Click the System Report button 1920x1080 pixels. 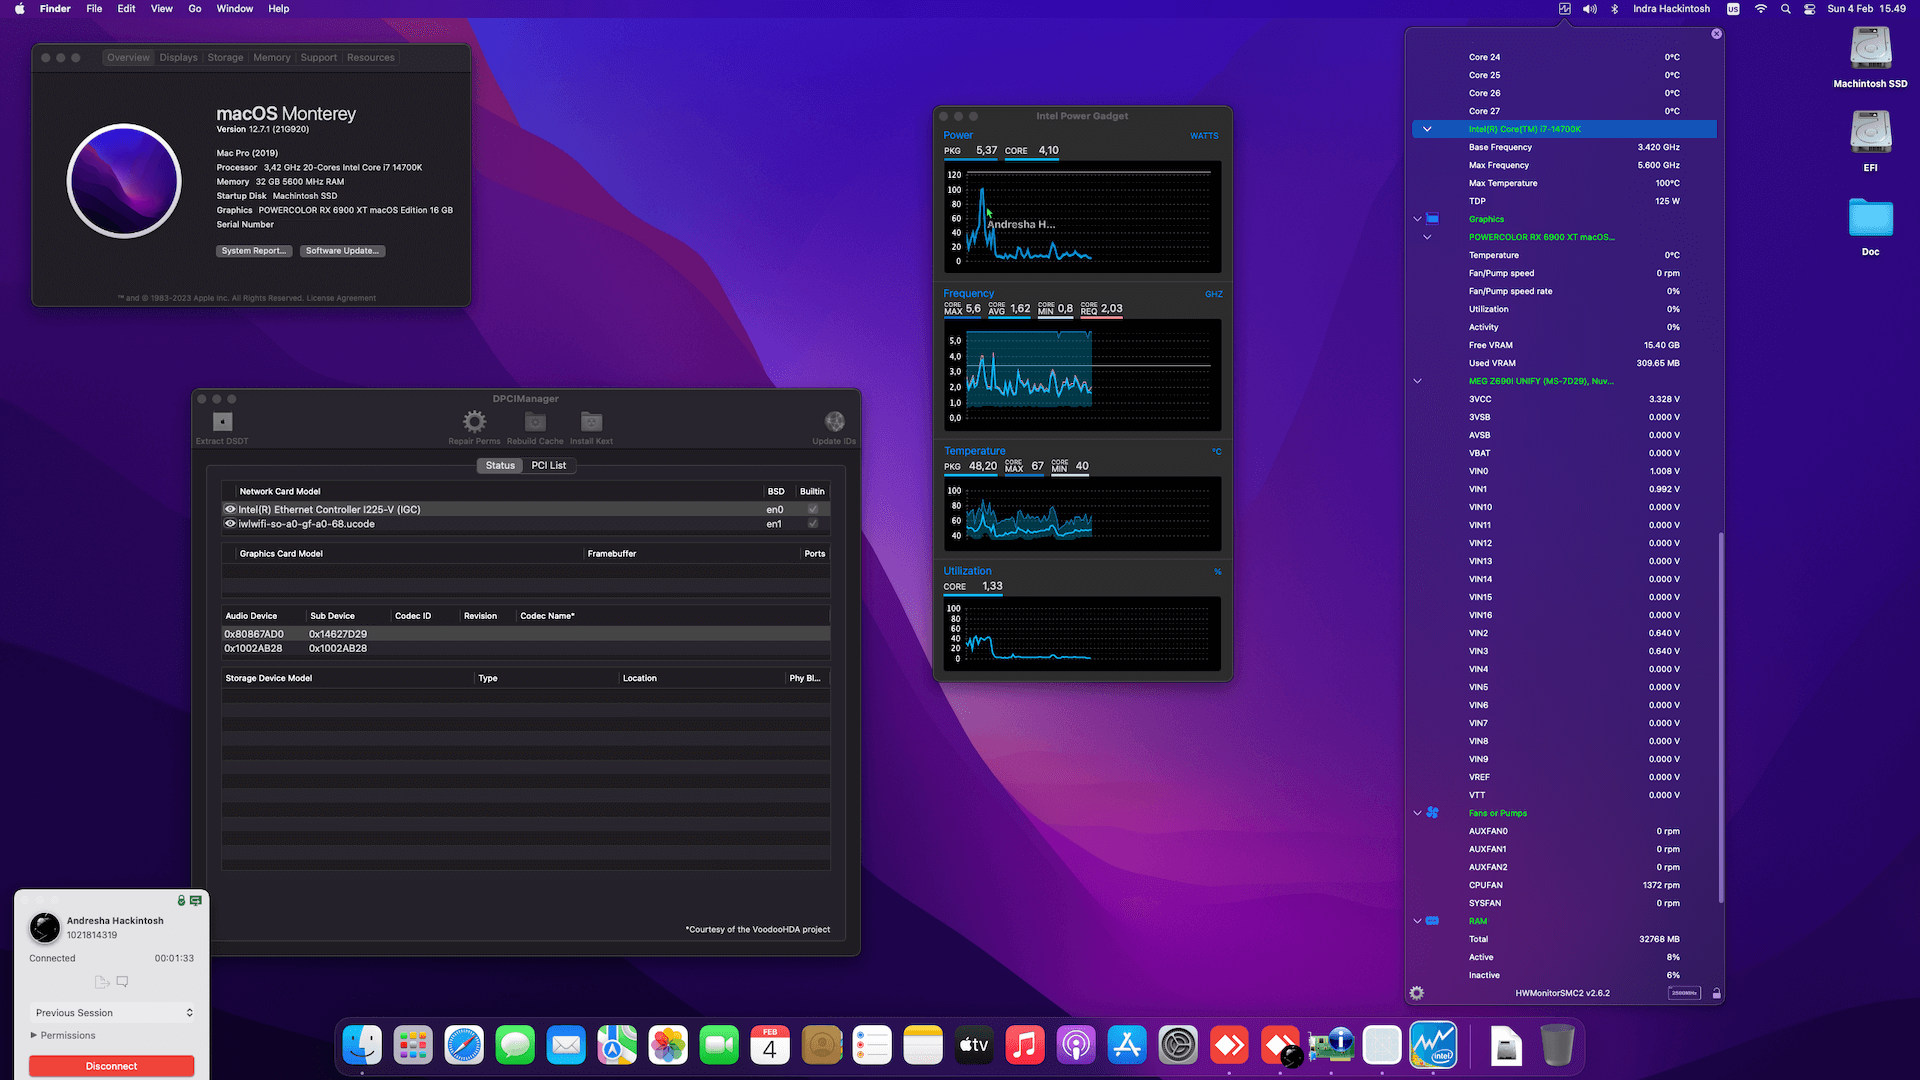tap(254, 251)
